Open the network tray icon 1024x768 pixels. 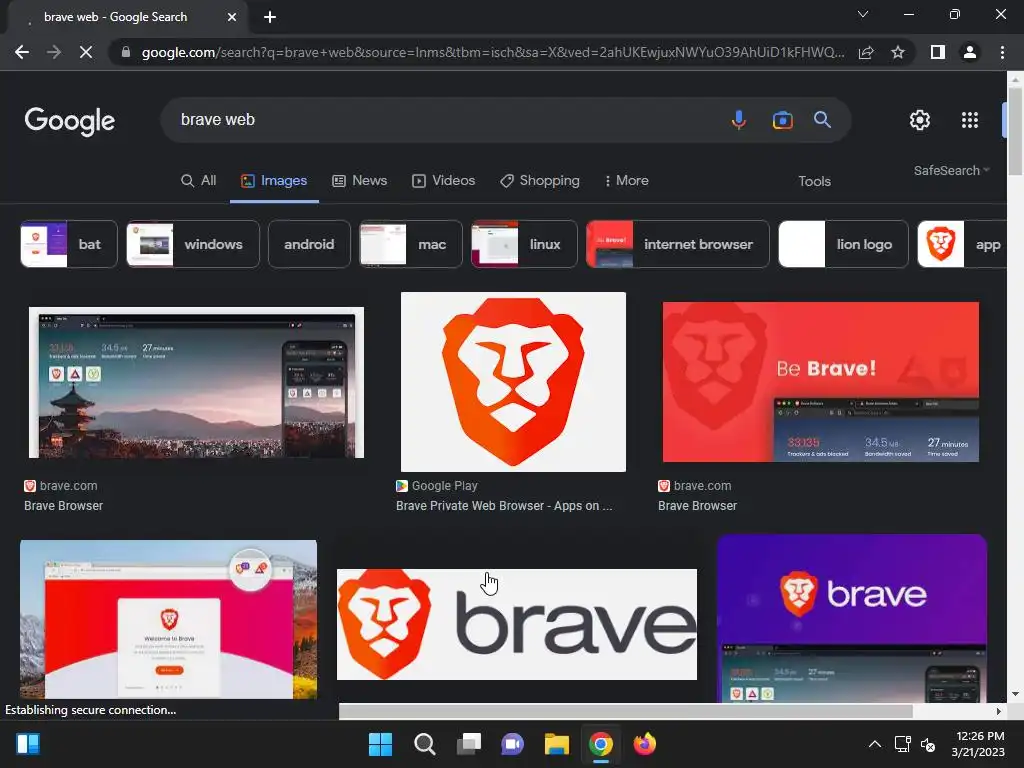[x=902, y=744]
